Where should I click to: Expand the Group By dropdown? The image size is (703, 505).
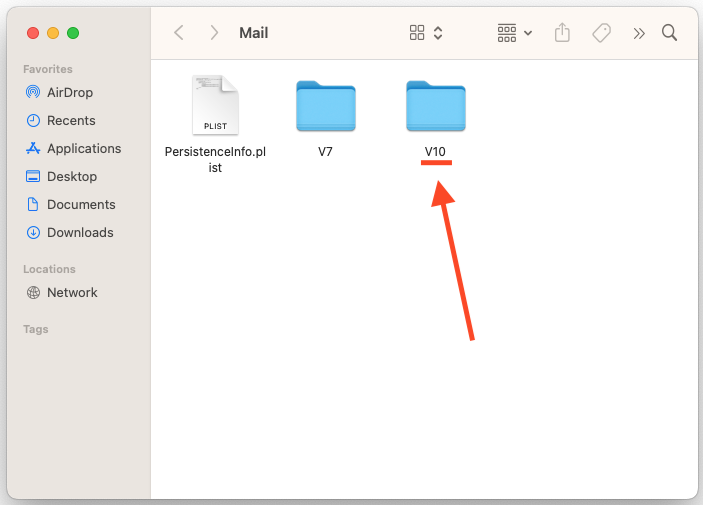[x=515, y=33]
